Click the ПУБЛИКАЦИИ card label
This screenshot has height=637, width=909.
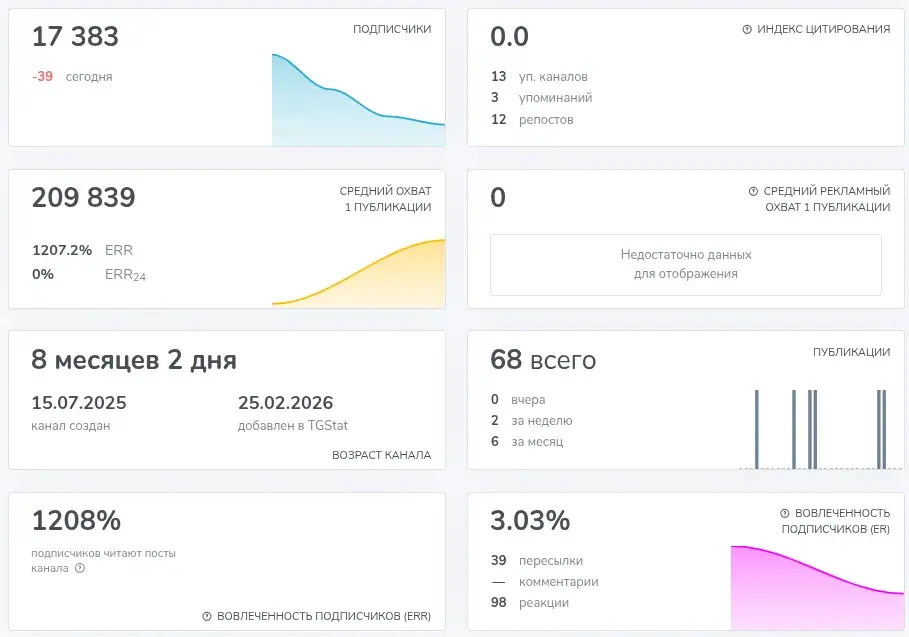pos(851,352)
